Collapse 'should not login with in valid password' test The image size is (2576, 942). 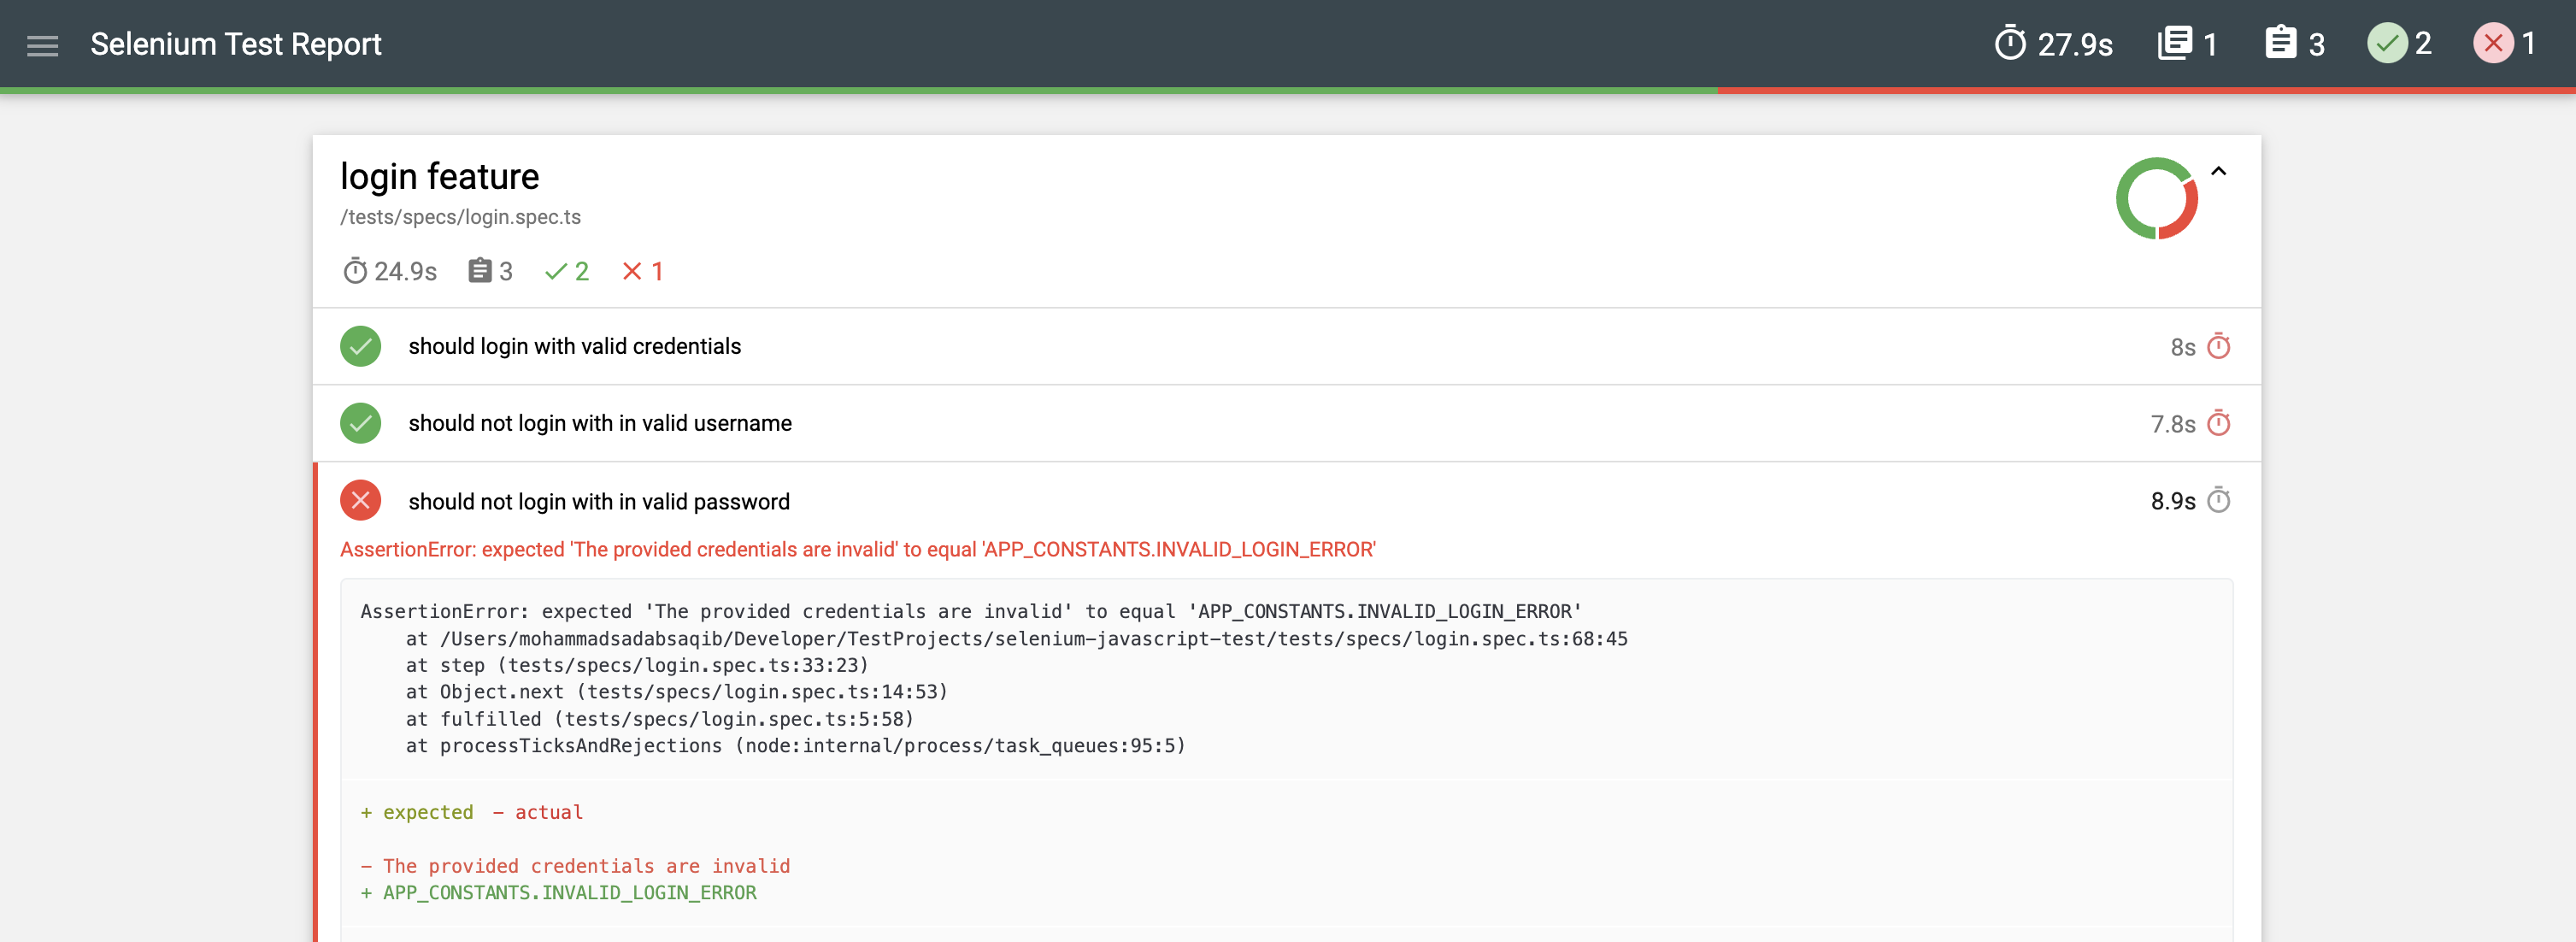click(x=1286, y=501)
